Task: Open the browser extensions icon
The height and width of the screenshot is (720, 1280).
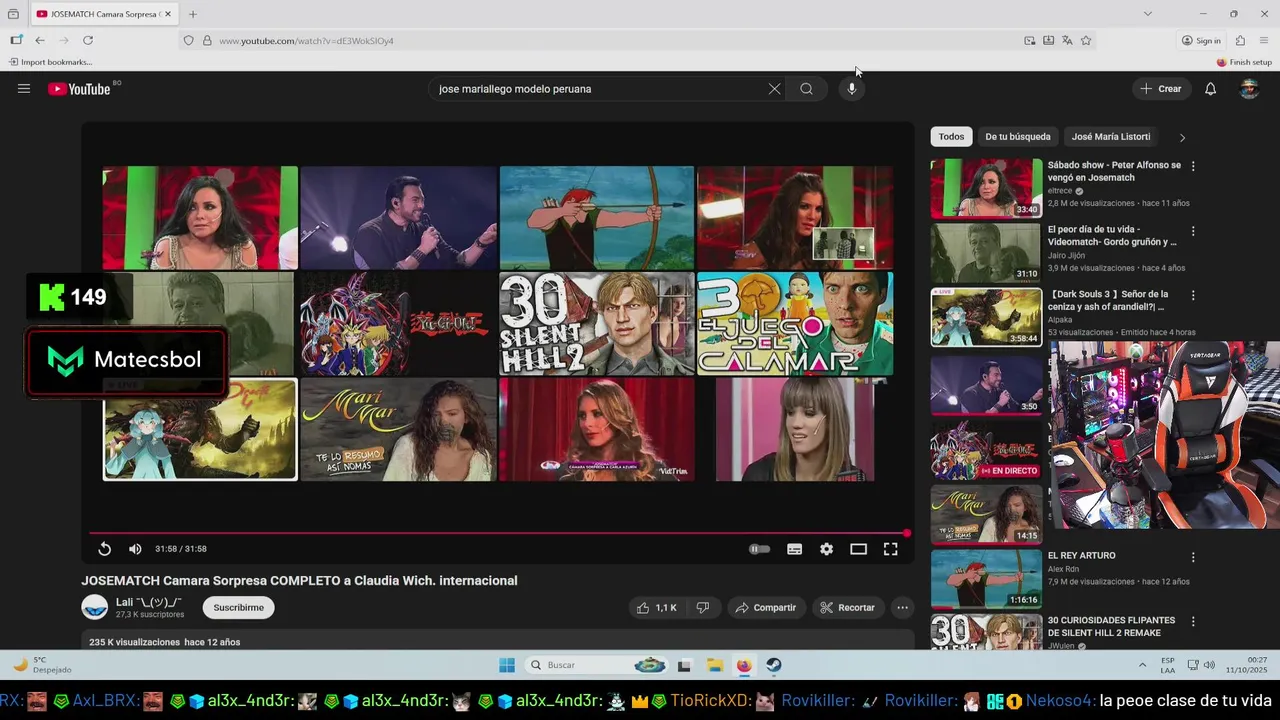Action: point(1240,40)
